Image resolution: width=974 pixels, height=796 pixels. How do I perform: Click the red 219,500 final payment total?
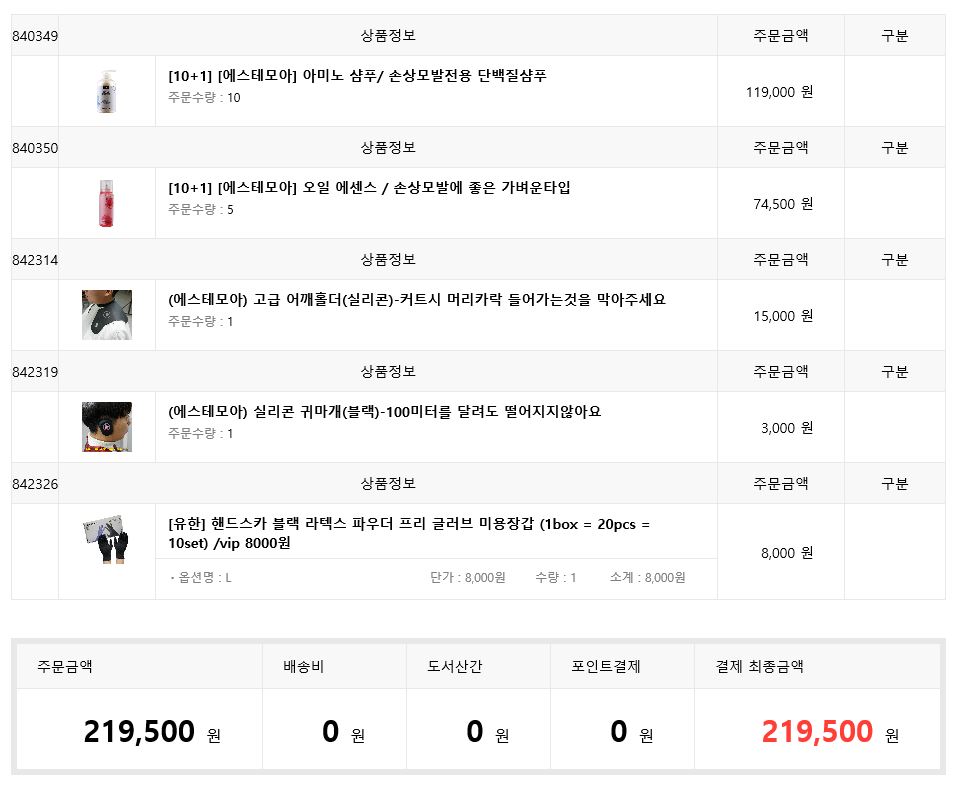817,731
